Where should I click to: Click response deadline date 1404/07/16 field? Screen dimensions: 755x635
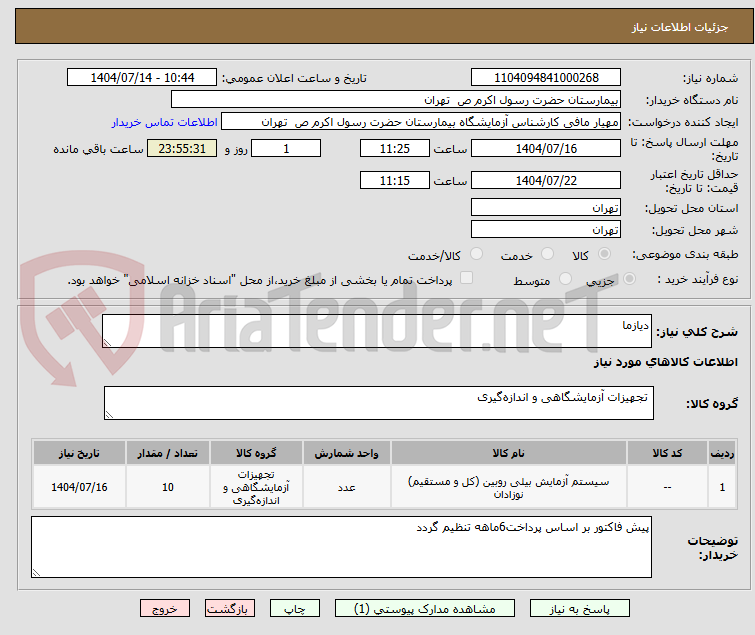[x=546, y=148]
